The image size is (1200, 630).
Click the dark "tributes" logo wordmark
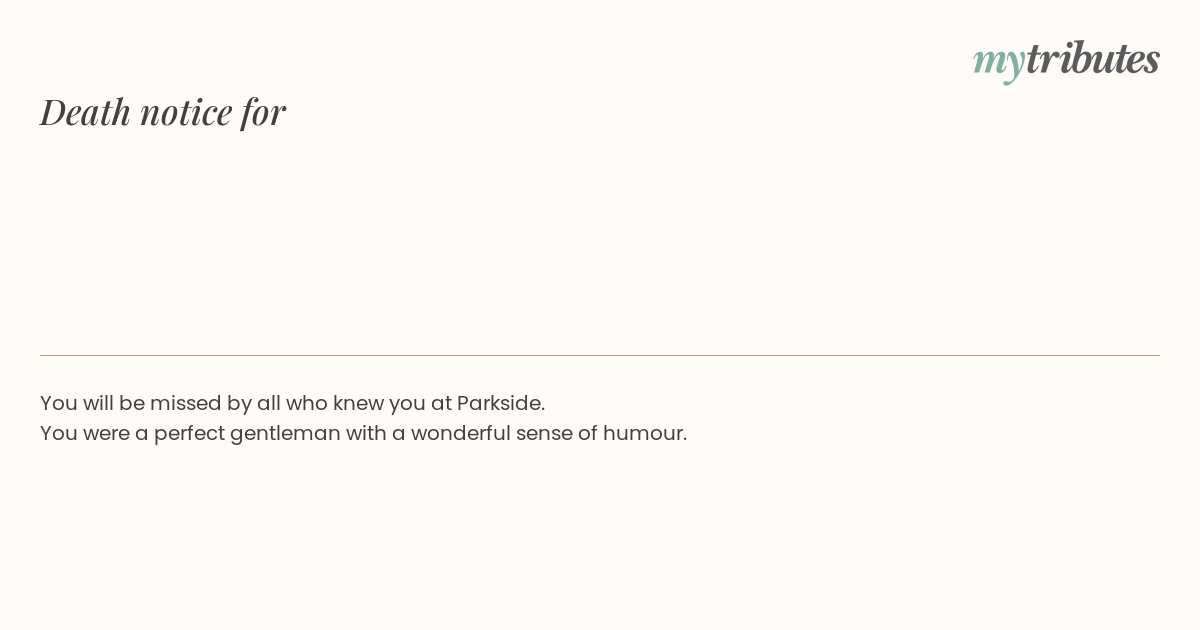(x=1092, y=58)
